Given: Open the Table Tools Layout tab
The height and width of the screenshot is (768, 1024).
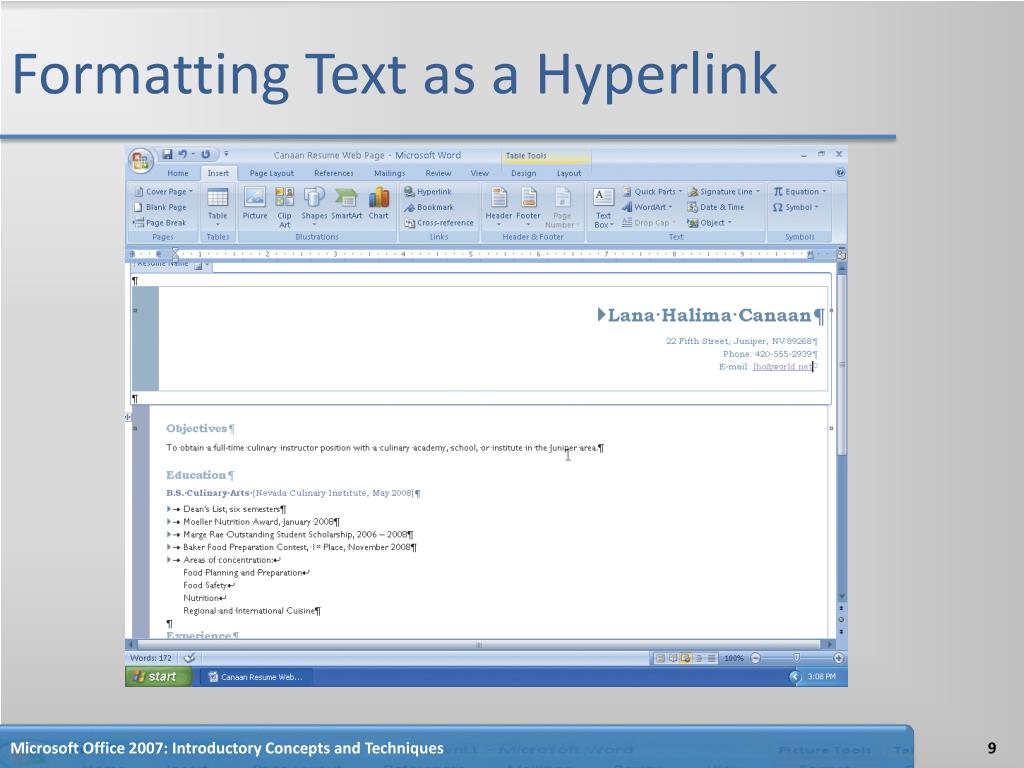Looking at the screenshot, I should click(x=569, y=173).
